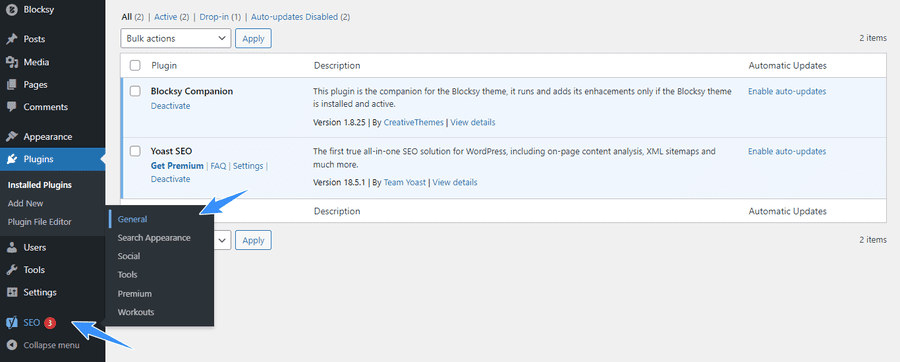Enable auto-updates for Blocksy Companion
Screen dimensions: 900x362
[x=787, y=91]
